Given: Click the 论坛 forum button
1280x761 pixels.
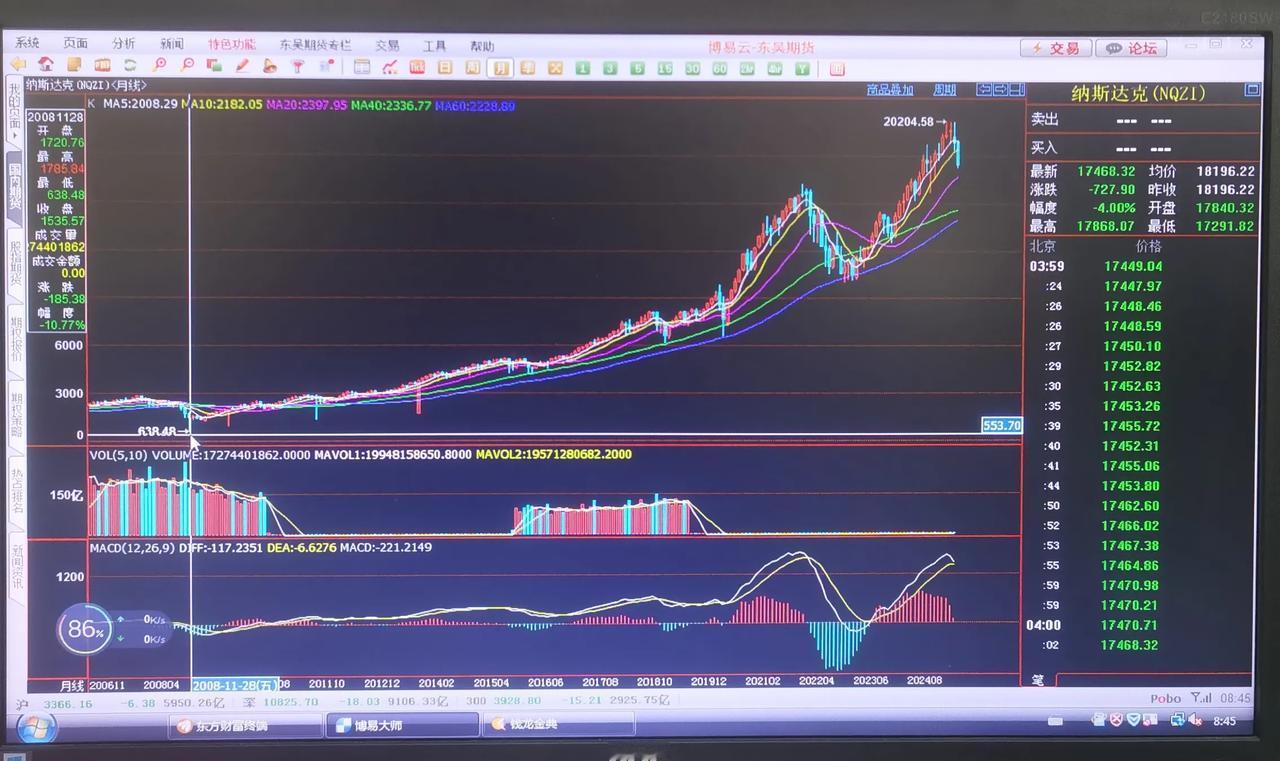Looking at the screenshot, I should point(1130,48).
